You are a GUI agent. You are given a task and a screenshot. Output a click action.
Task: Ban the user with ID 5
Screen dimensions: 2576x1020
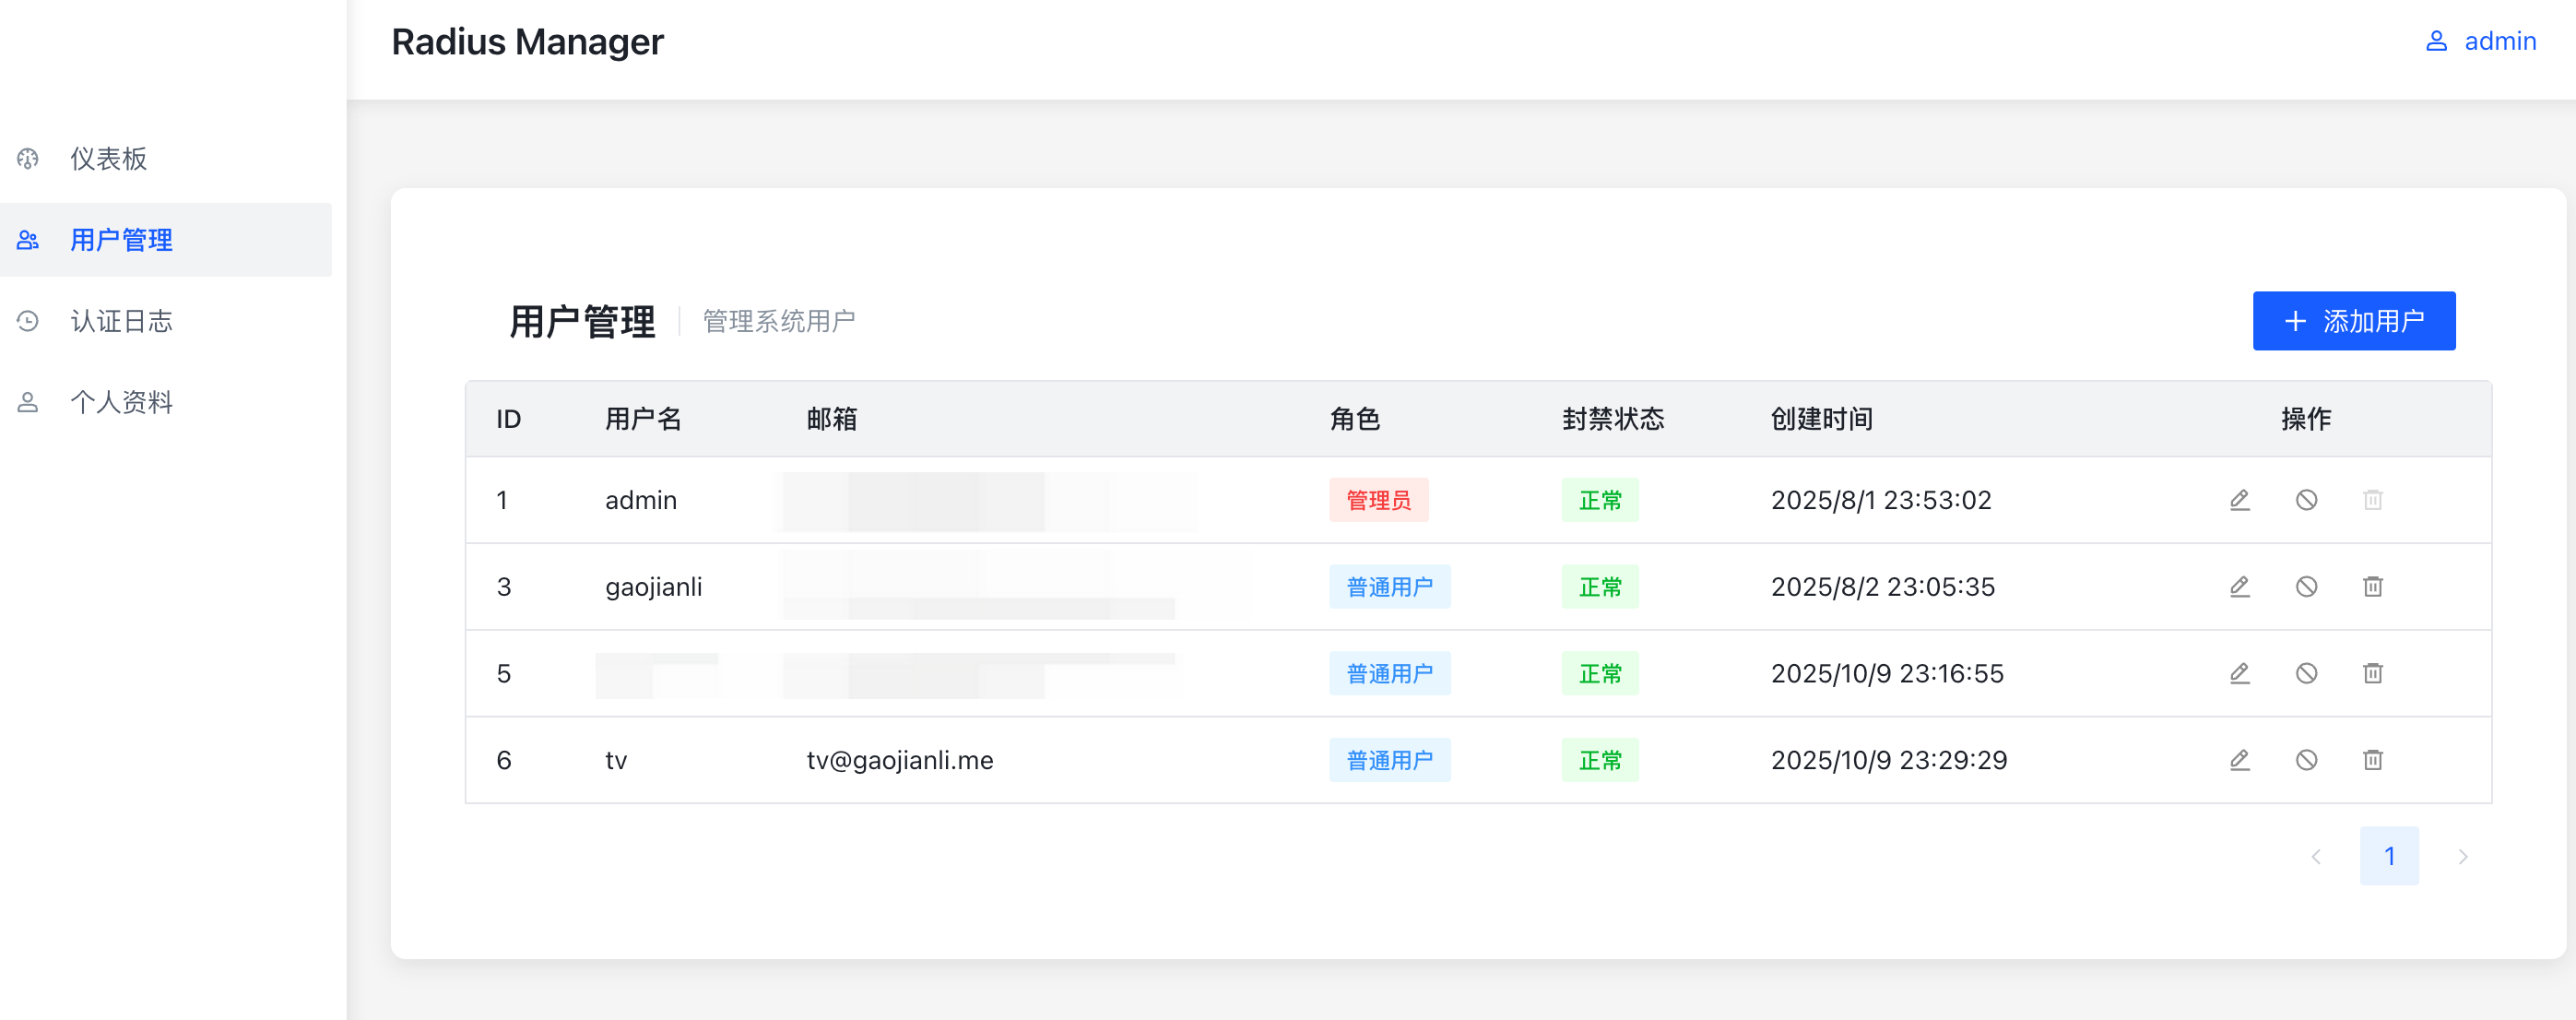[x=2306, y=673]
